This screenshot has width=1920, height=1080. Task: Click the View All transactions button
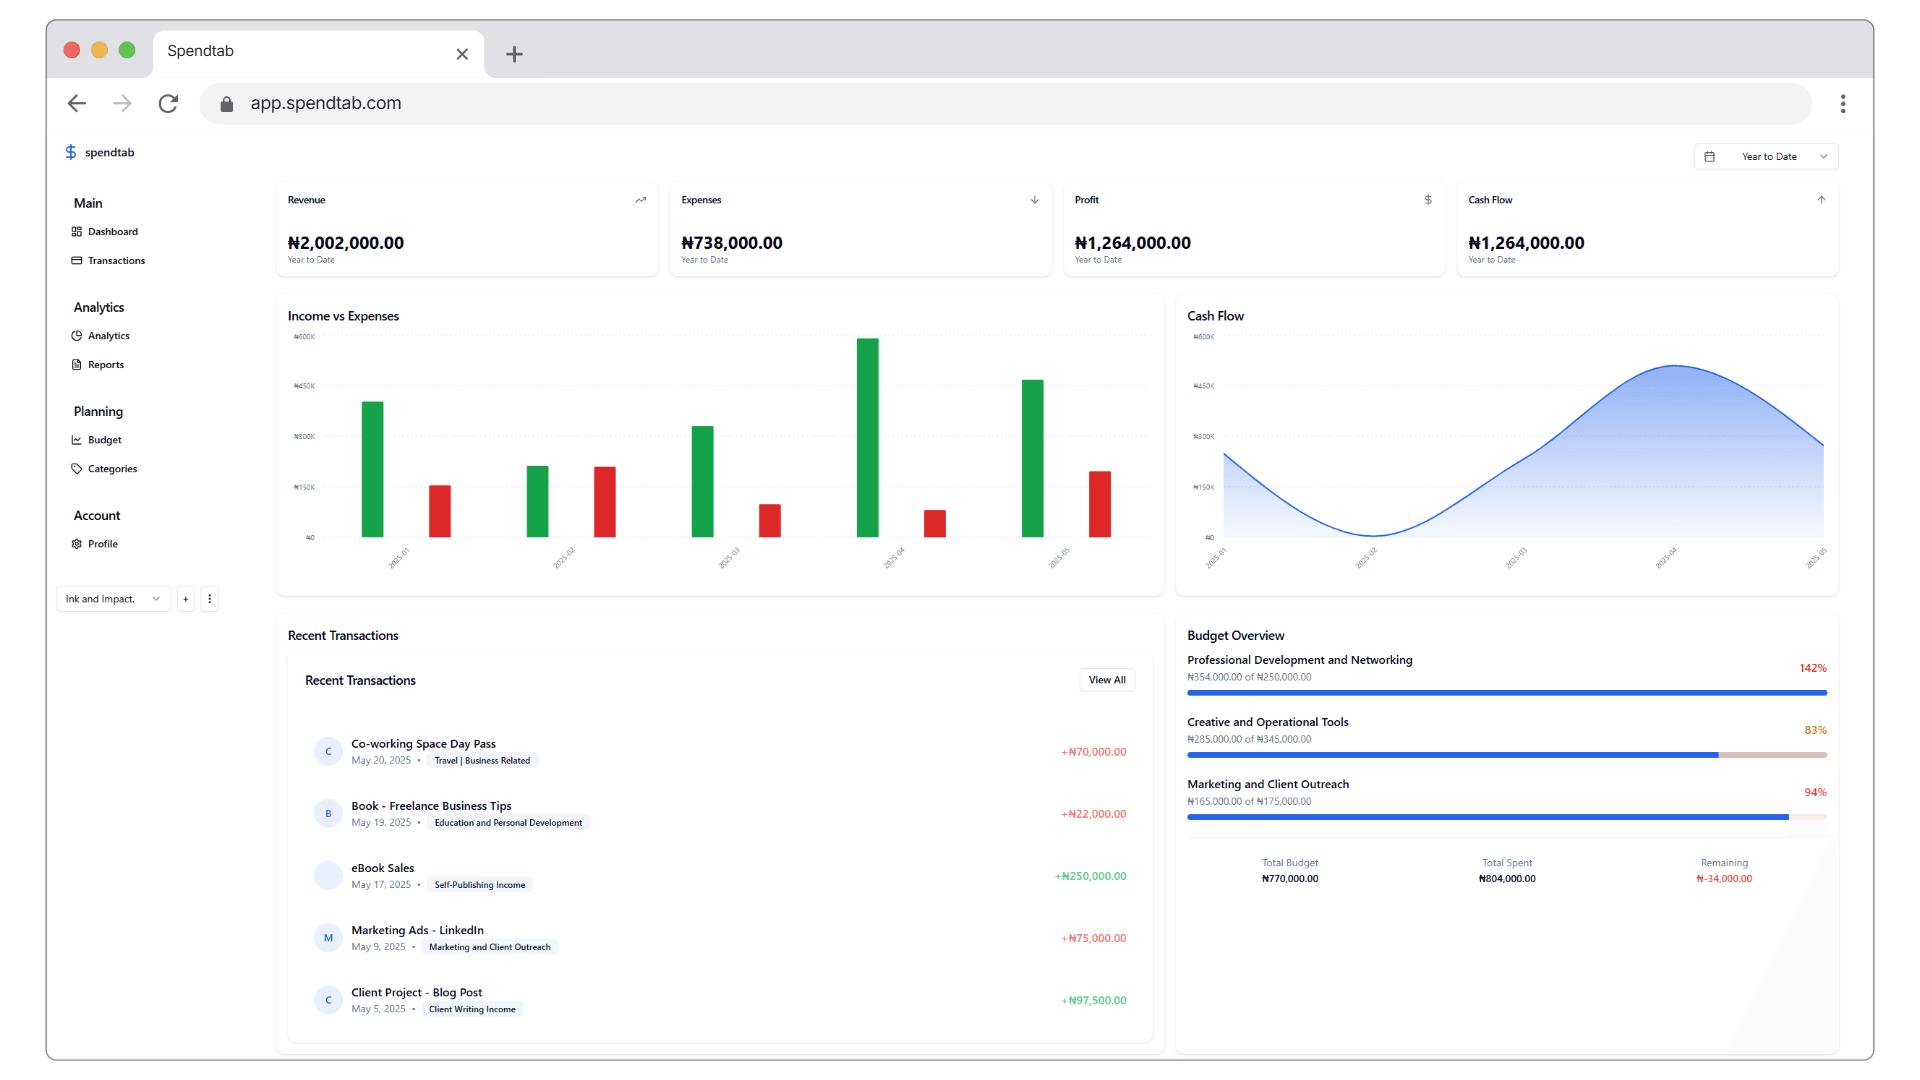[x=1106, y=680]
